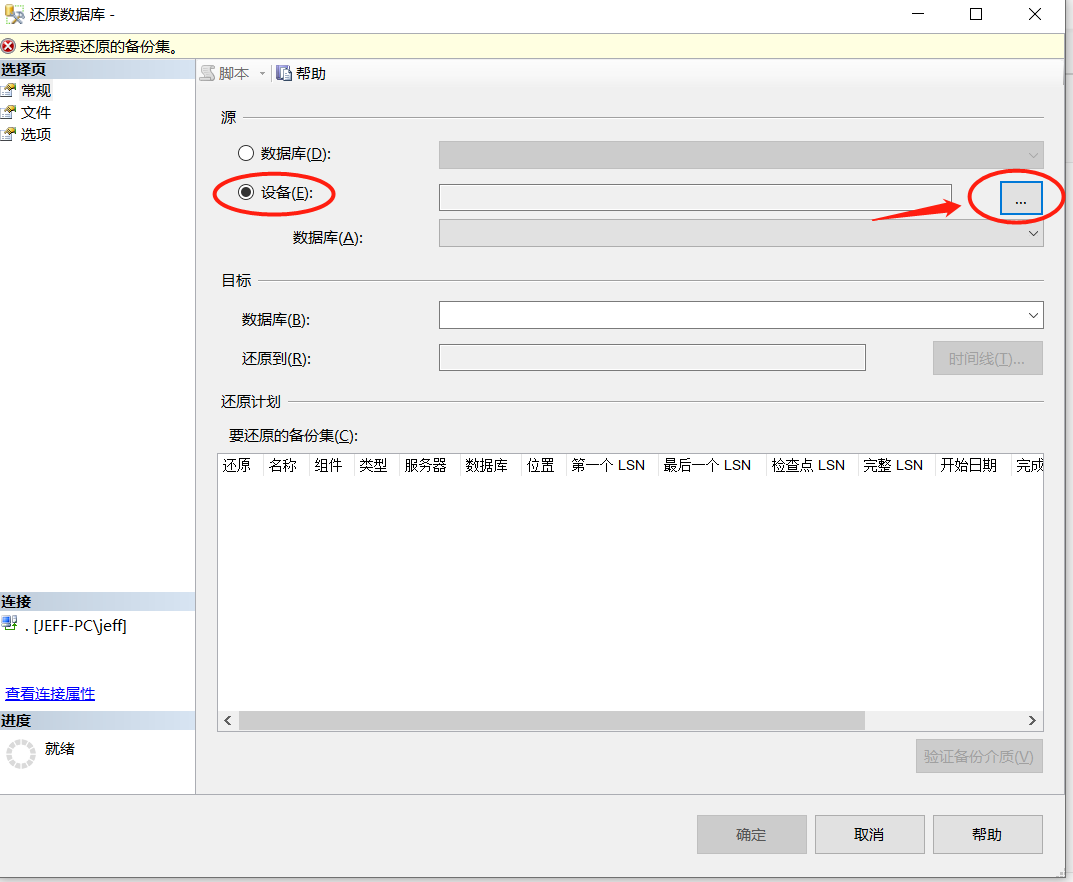The height and width of the screenshot is (882, 1073).
Task: Click the 确定 button
Action: 751,834
